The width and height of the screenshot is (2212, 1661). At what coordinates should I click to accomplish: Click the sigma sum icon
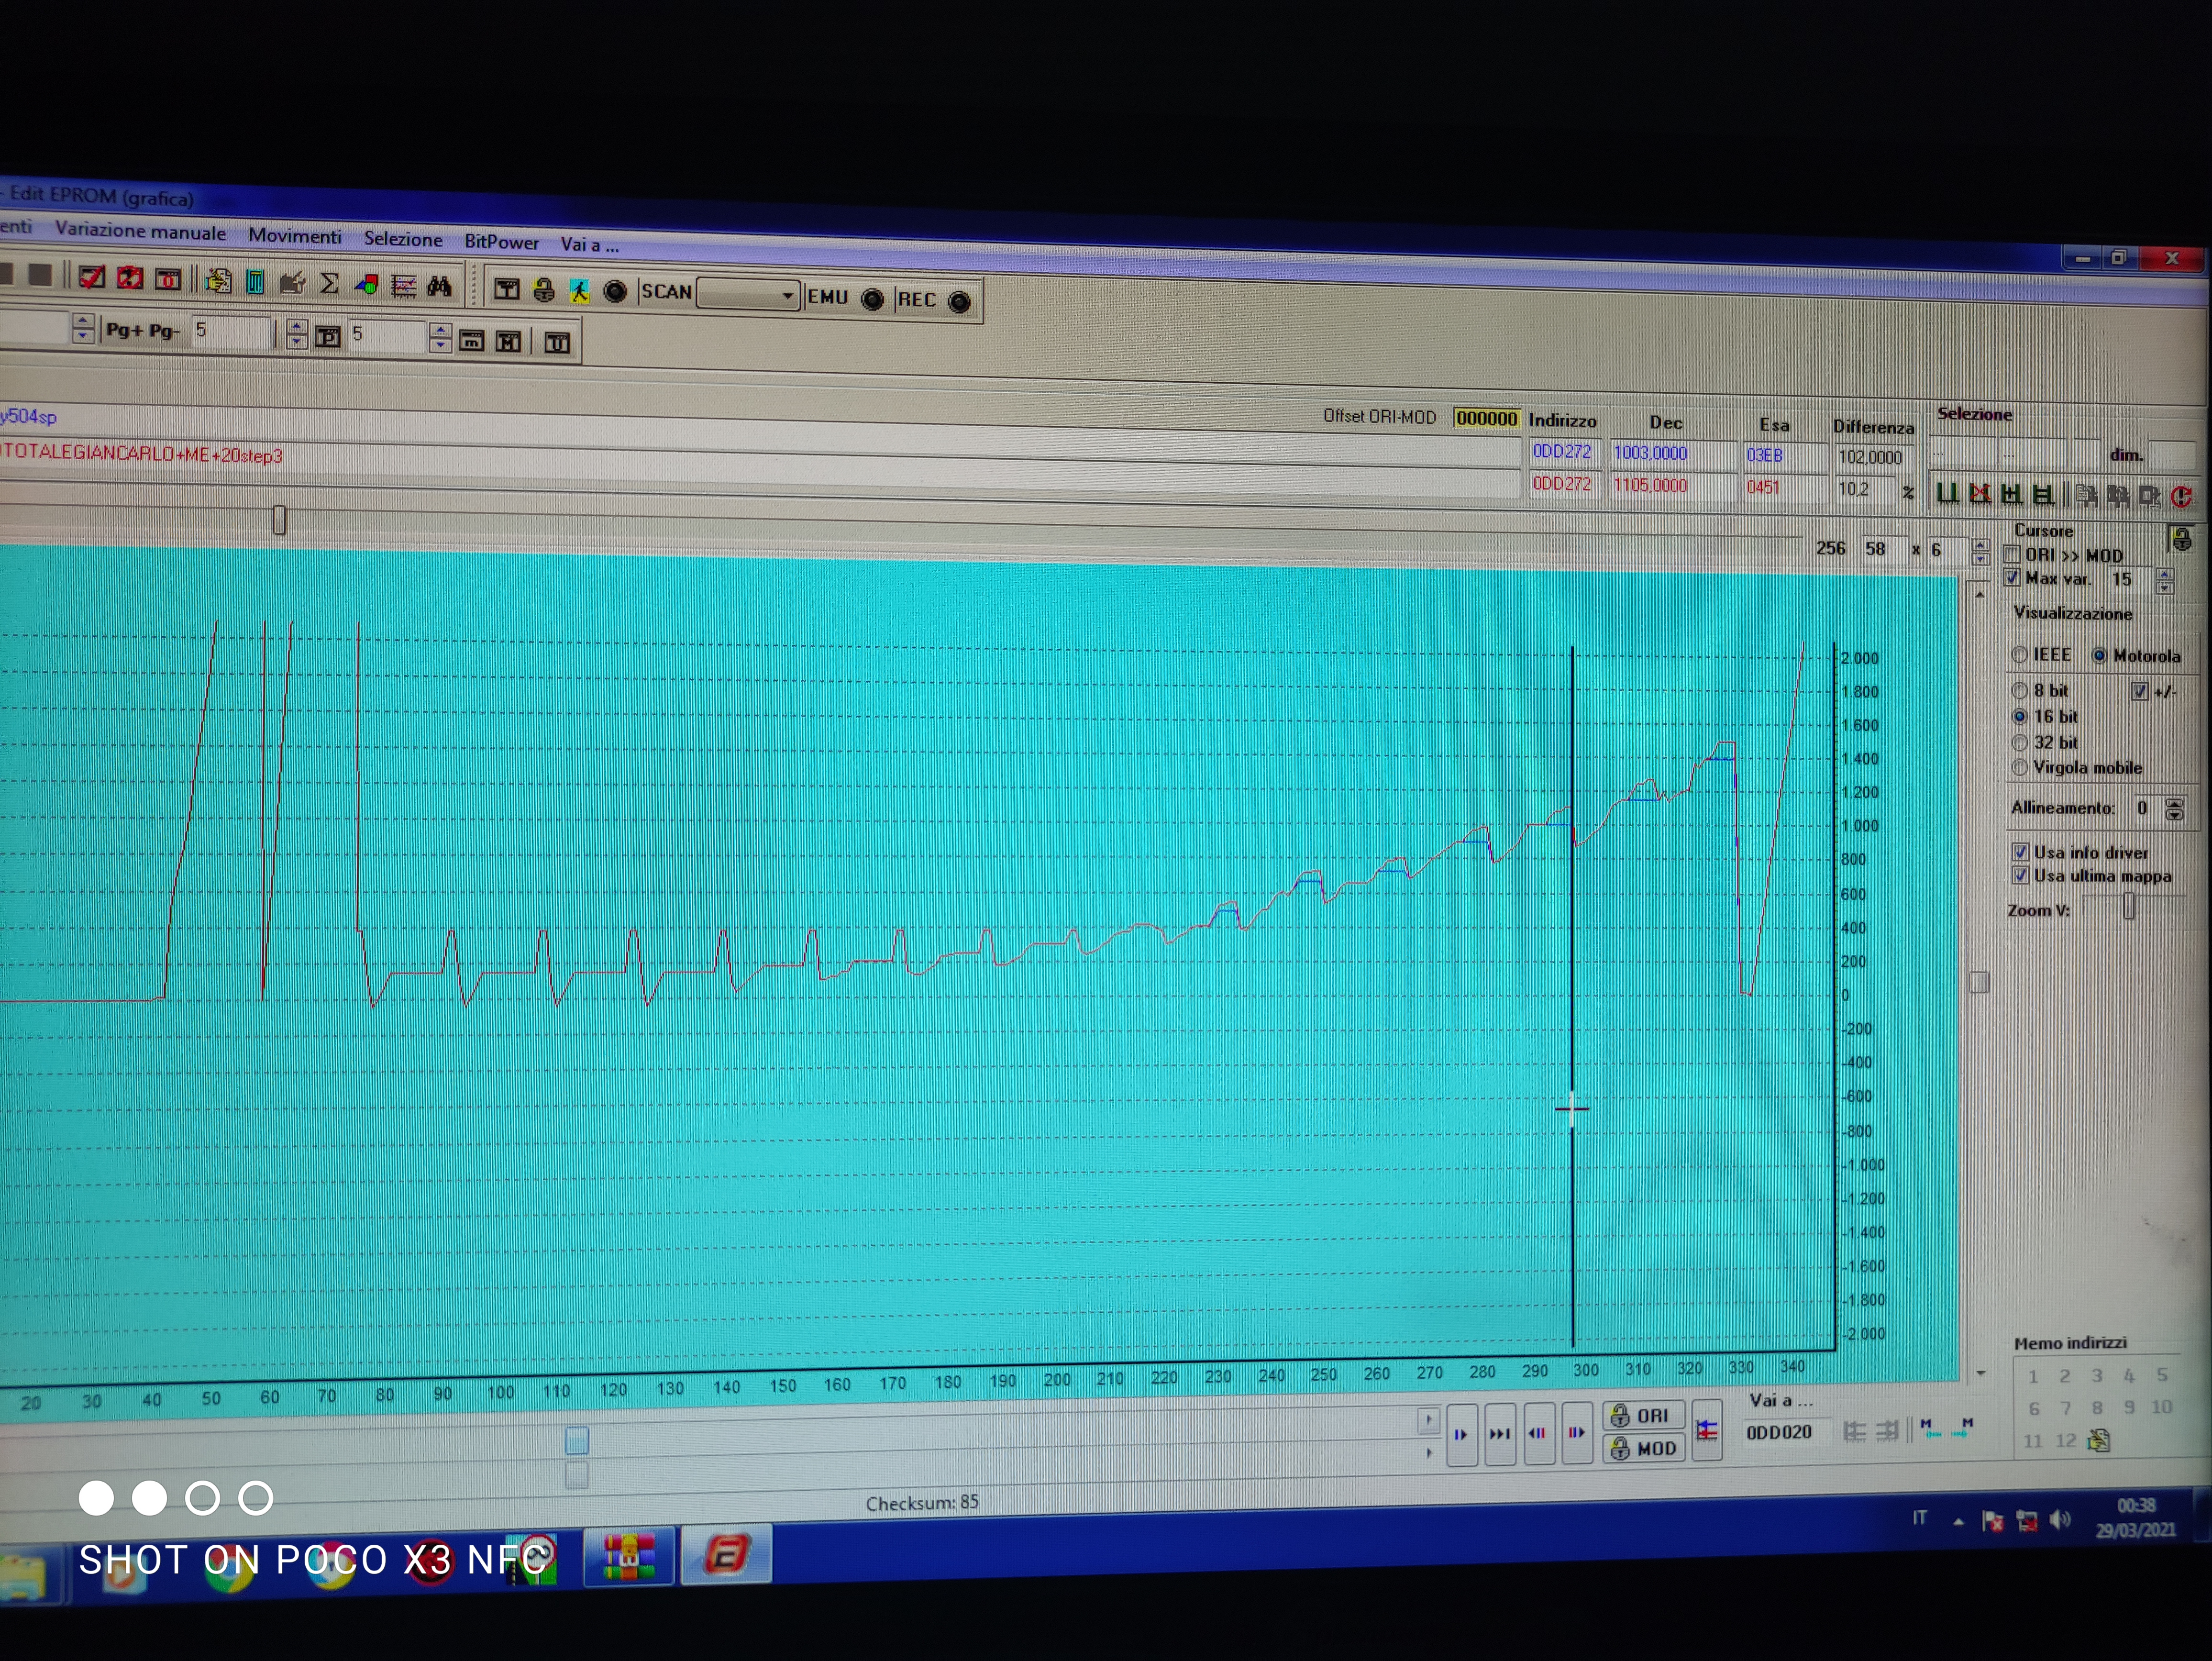point(329,284)
